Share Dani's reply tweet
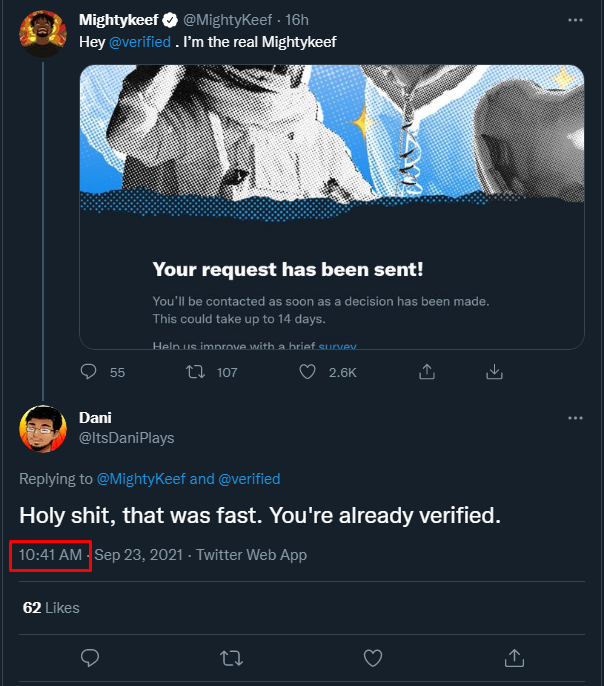The width and height of the screenshot is (604, 686). [x=515, y=657]
